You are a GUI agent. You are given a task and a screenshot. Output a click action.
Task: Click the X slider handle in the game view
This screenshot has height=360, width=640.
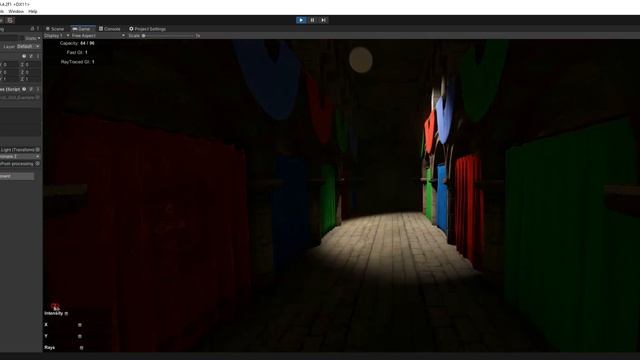[x=80, y=325]
